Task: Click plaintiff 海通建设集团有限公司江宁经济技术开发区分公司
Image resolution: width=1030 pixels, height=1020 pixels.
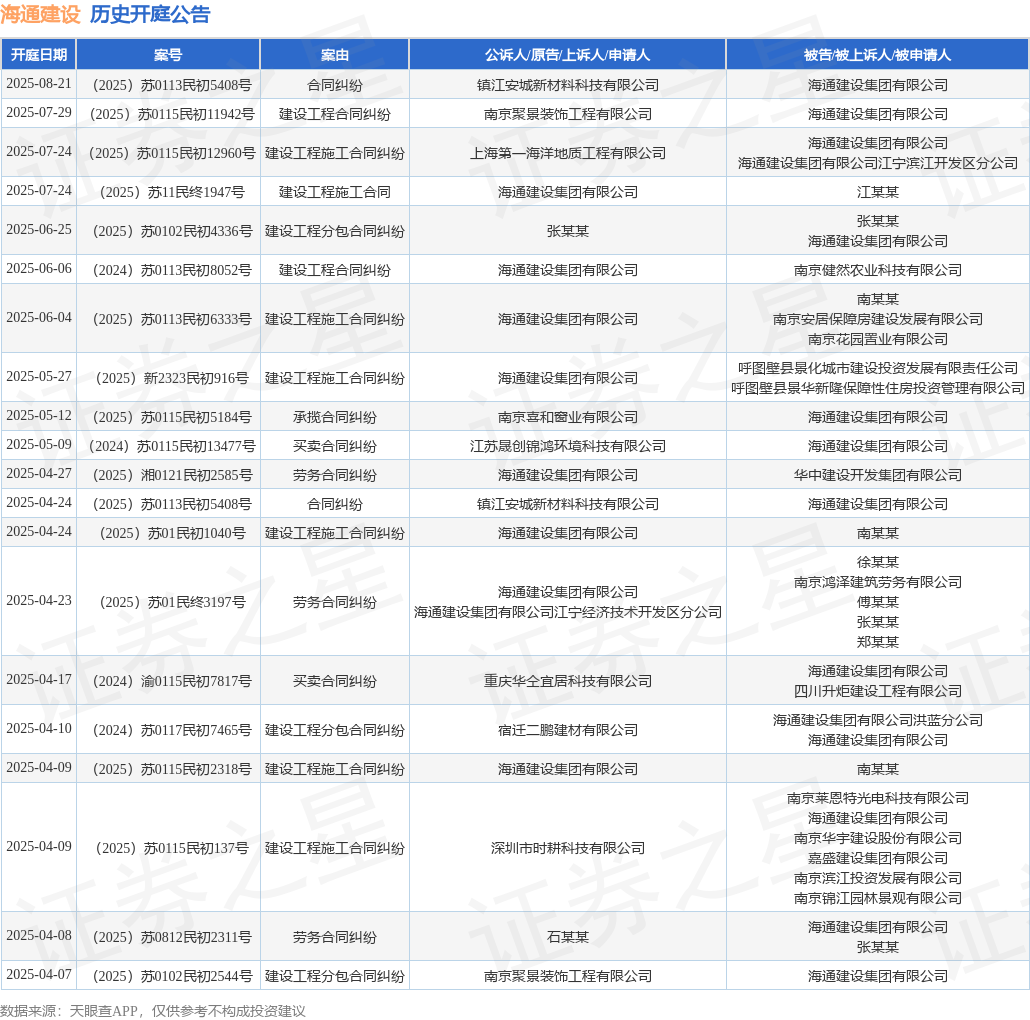Action: (x=568, y=612)
